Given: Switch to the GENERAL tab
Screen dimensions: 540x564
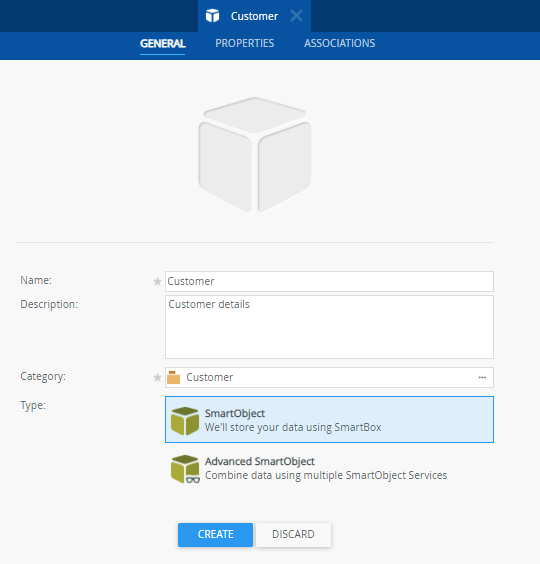Looking at the screenshot, I should tap(163, 44).
